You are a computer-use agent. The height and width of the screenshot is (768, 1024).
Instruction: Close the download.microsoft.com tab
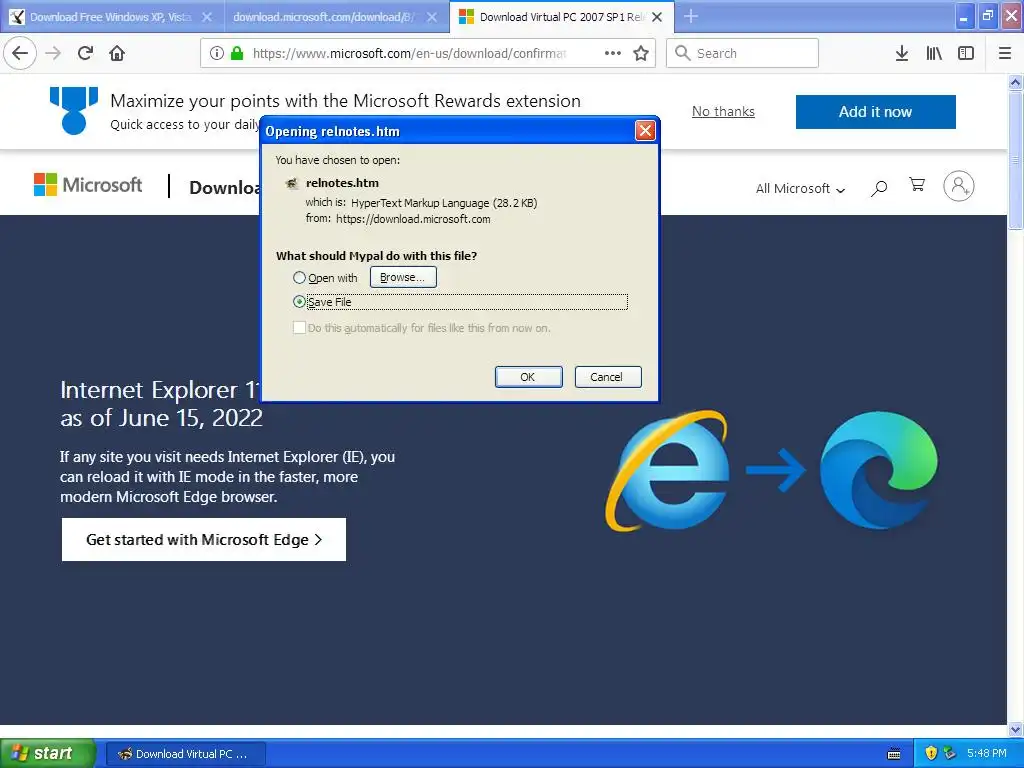(x=432, y=17)
